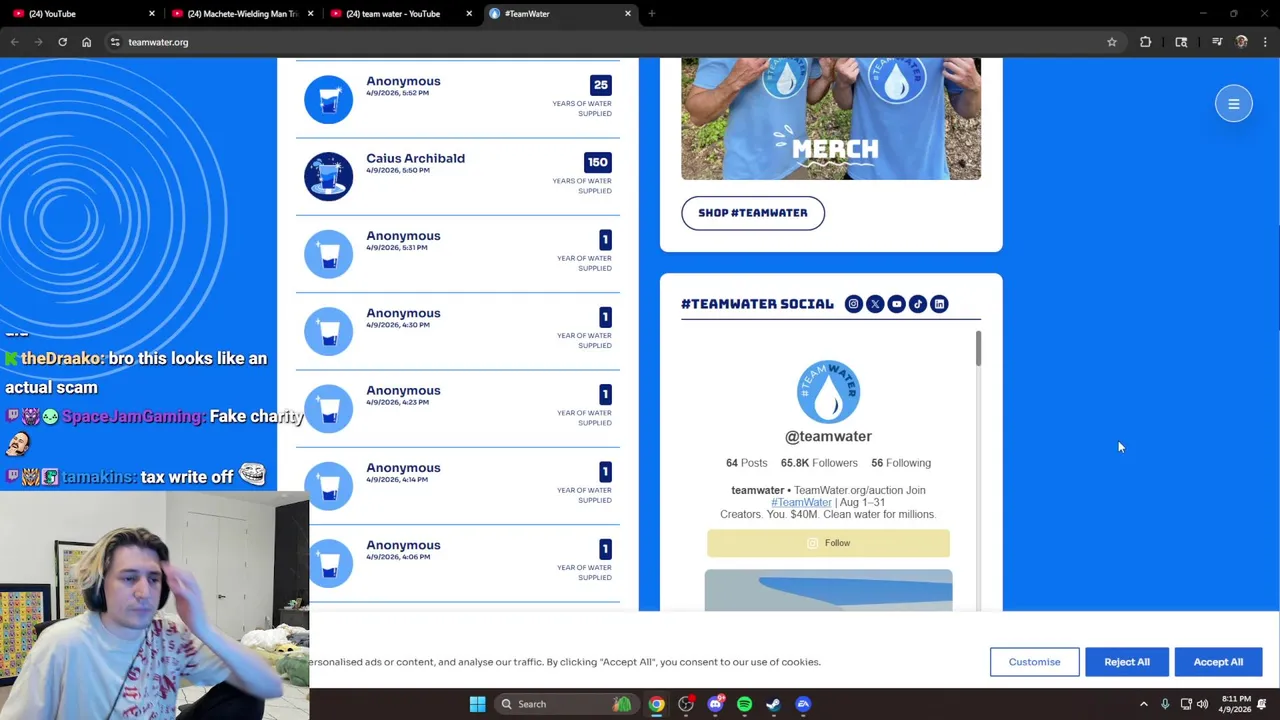
Task: Click the "65.8K Followers" count
Action: tap(819, 463)
